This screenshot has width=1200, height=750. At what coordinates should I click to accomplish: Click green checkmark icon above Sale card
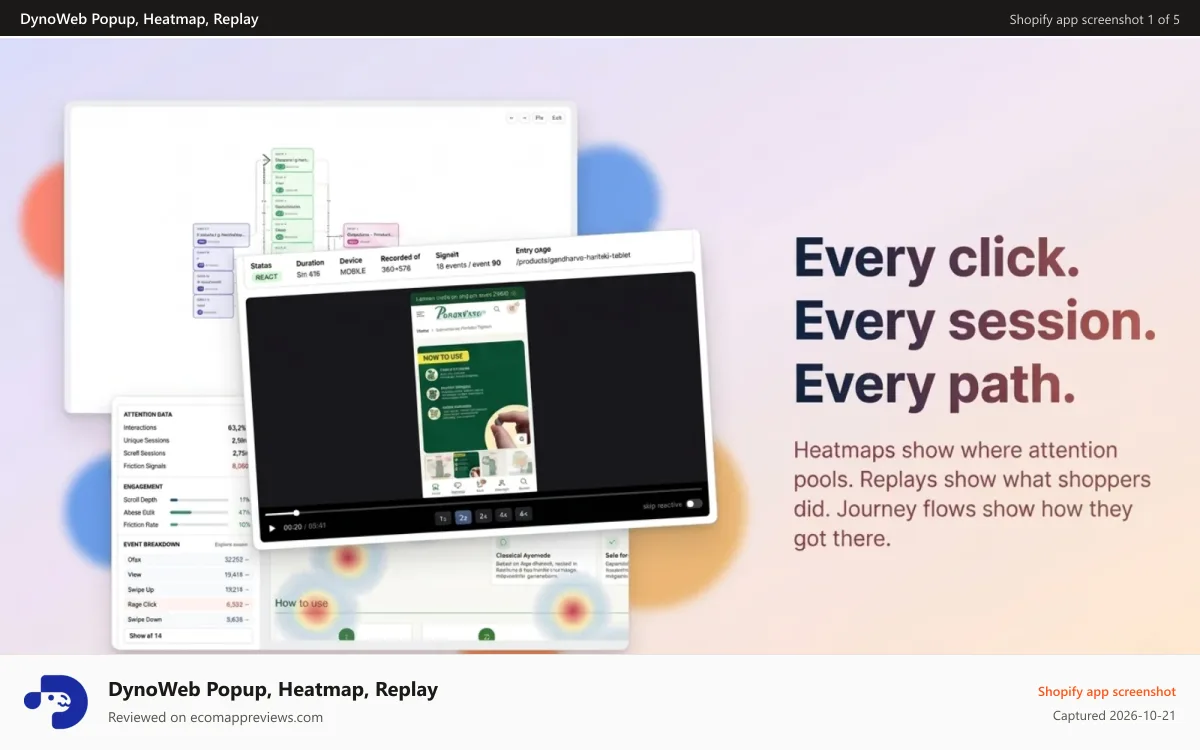613,541
